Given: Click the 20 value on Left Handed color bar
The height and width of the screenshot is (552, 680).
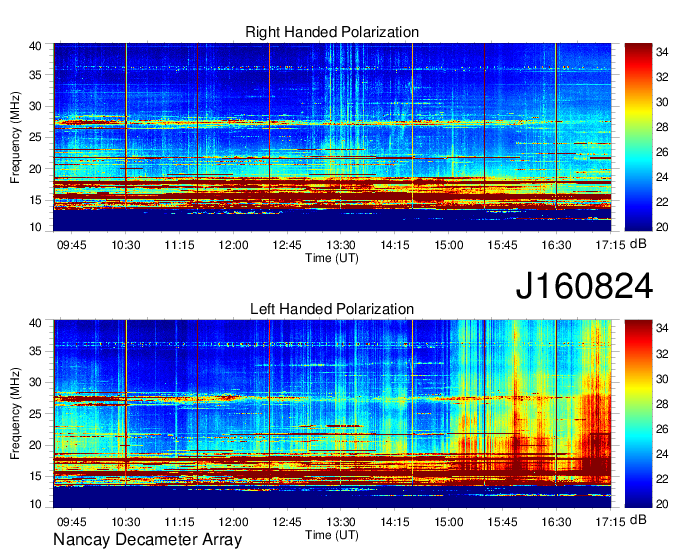Looking at the screenshot, I should (662, 504).
